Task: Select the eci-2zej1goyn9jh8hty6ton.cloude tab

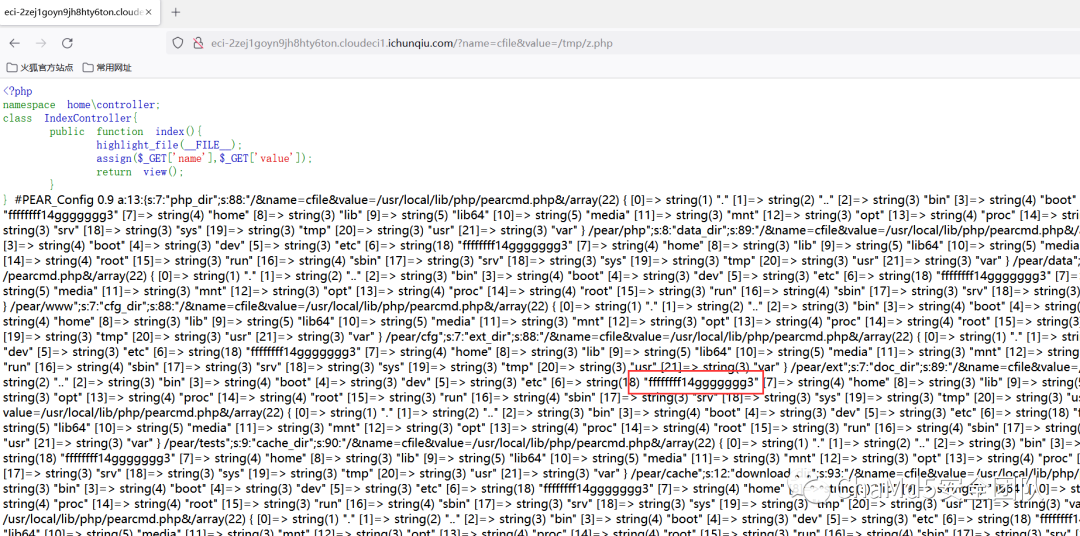Action: [x=79, y=12]
